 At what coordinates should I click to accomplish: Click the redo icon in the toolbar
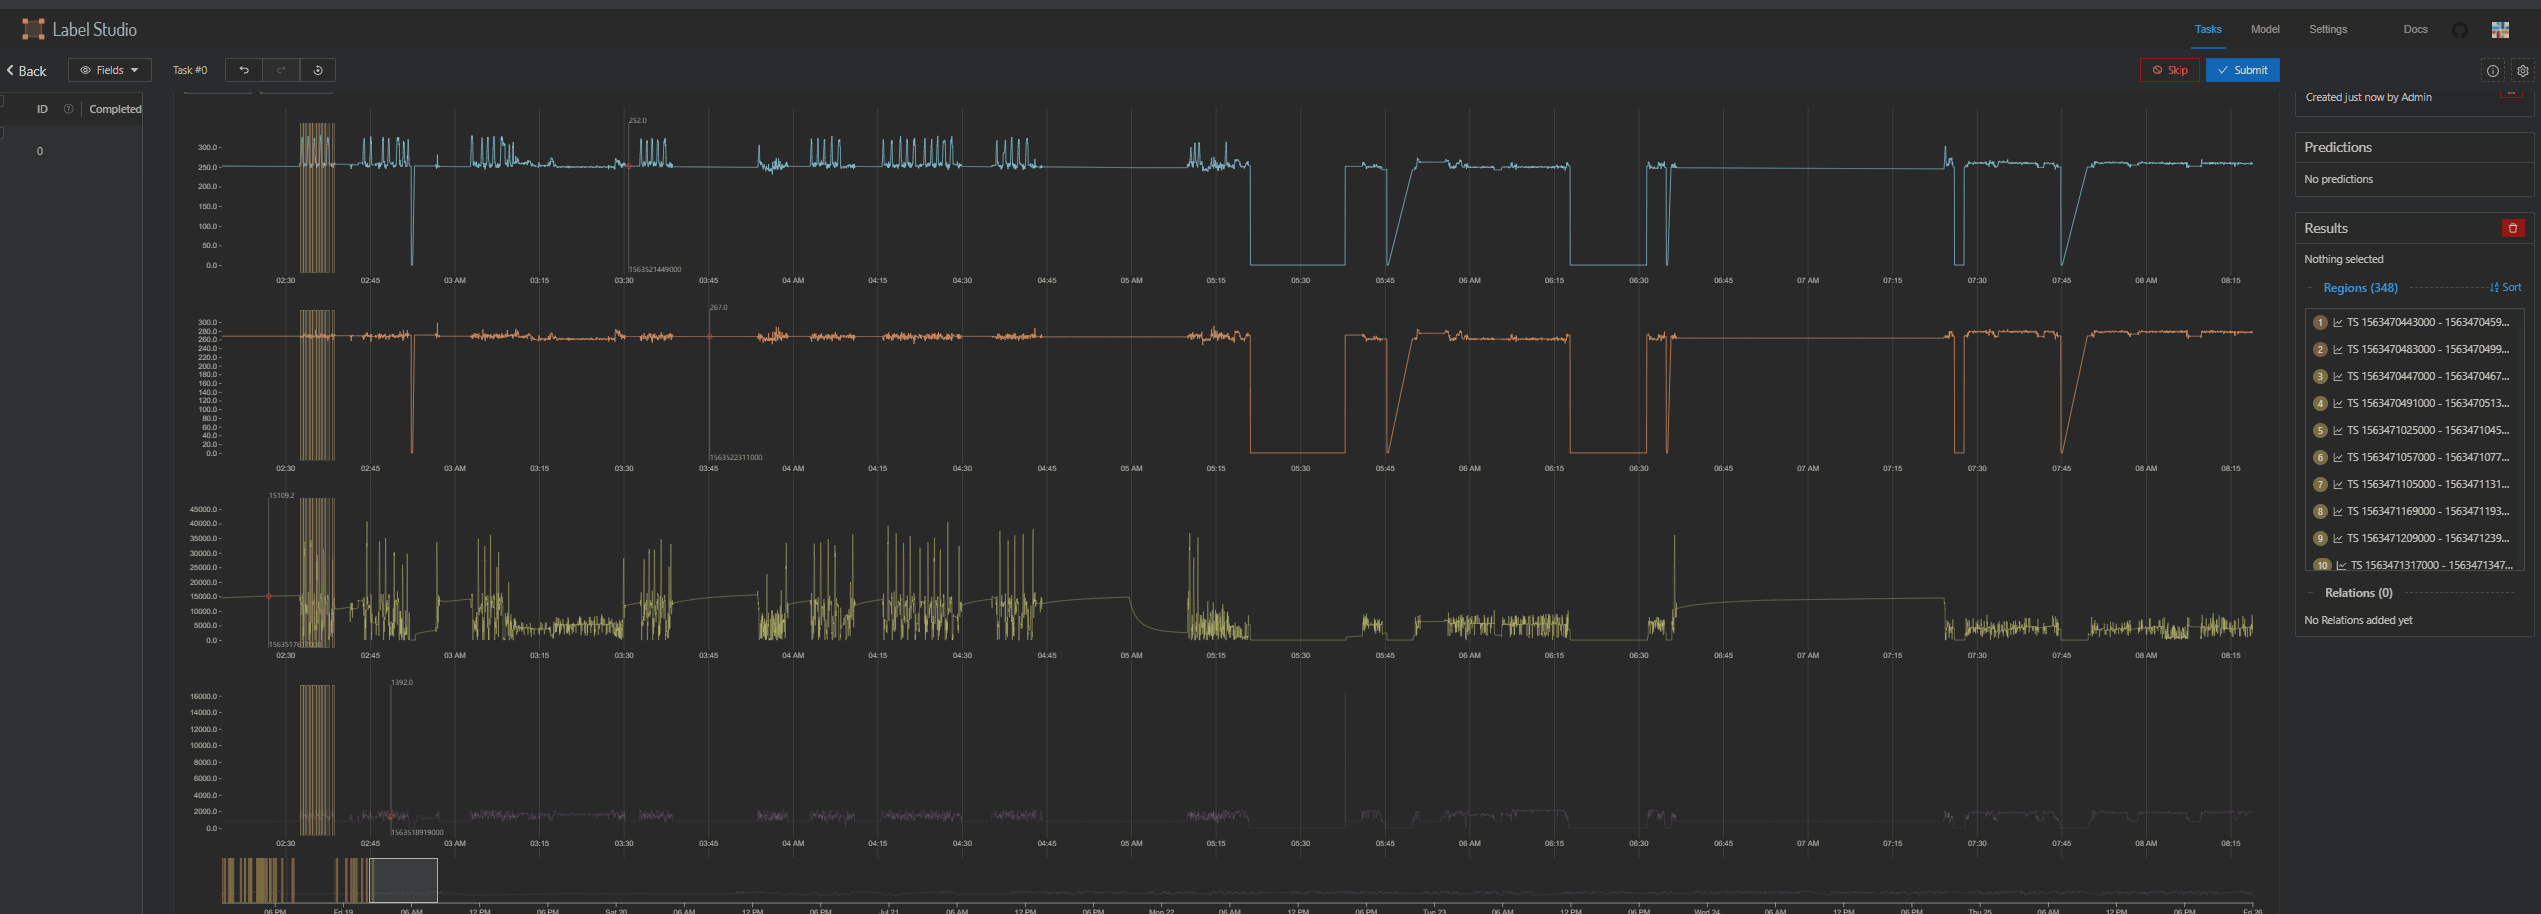coord(280,70)
